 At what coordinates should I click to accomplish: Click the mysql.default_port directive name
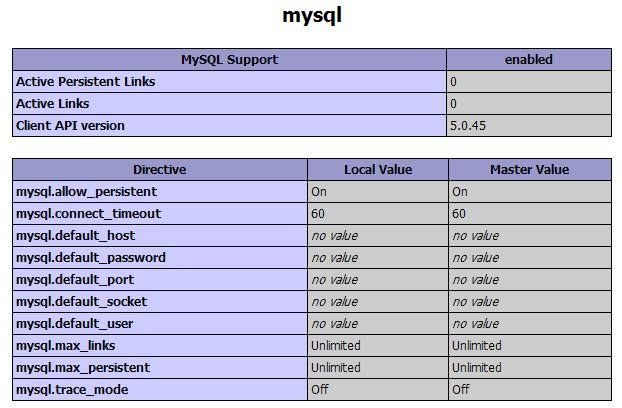[75, 280]
